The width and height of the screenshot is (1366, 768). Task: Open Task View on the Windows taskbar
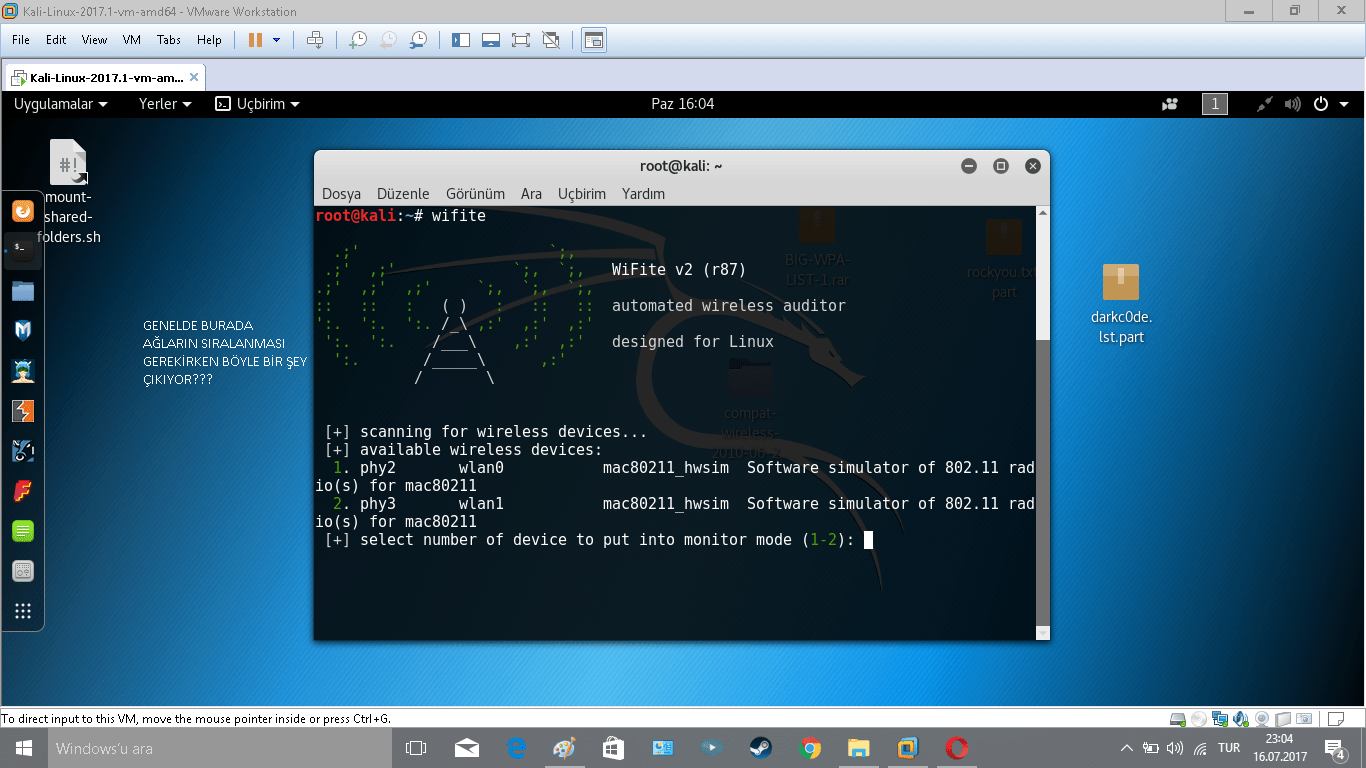[415, 748]
